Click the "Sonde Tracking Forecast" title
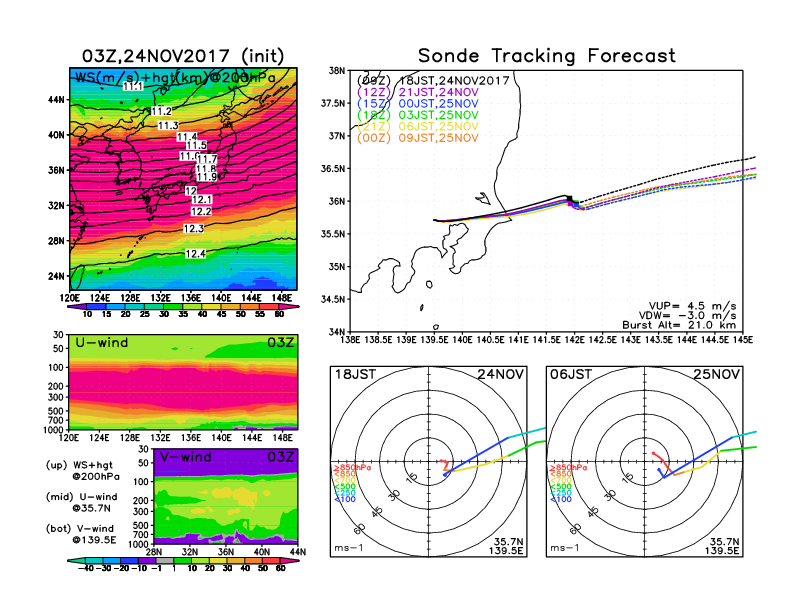This screenshot has height=612, width=792. (x=547, y=55)
